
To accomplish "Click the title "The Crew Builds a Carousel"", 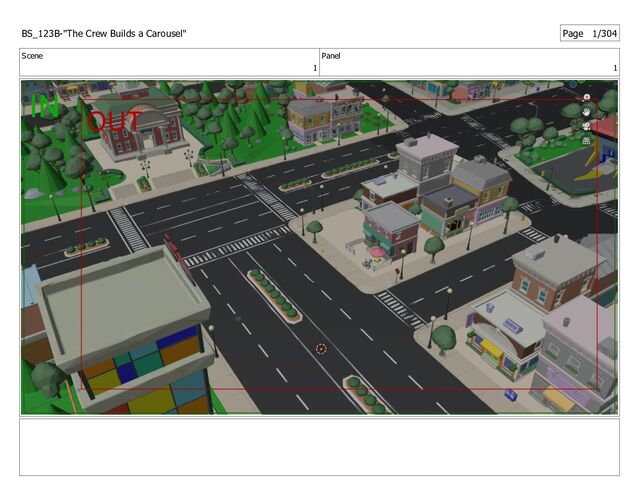I will point(104,35).
